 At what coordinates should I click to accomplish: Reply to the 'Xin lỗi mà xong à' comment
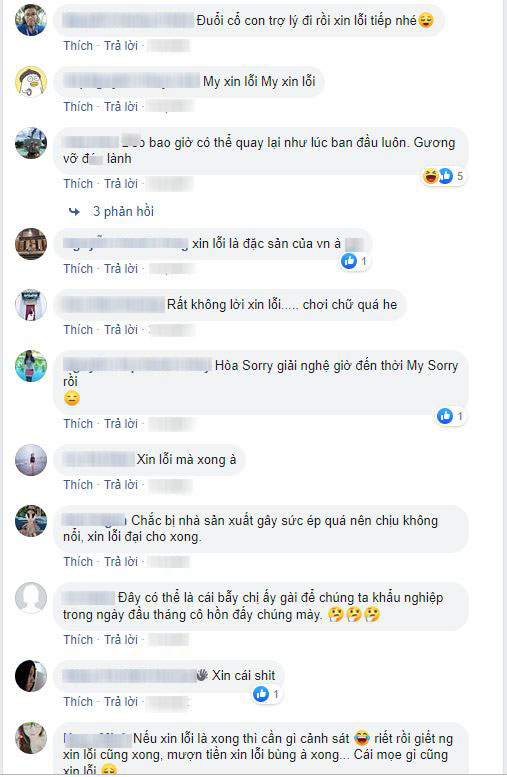click(x=121, y=485)
